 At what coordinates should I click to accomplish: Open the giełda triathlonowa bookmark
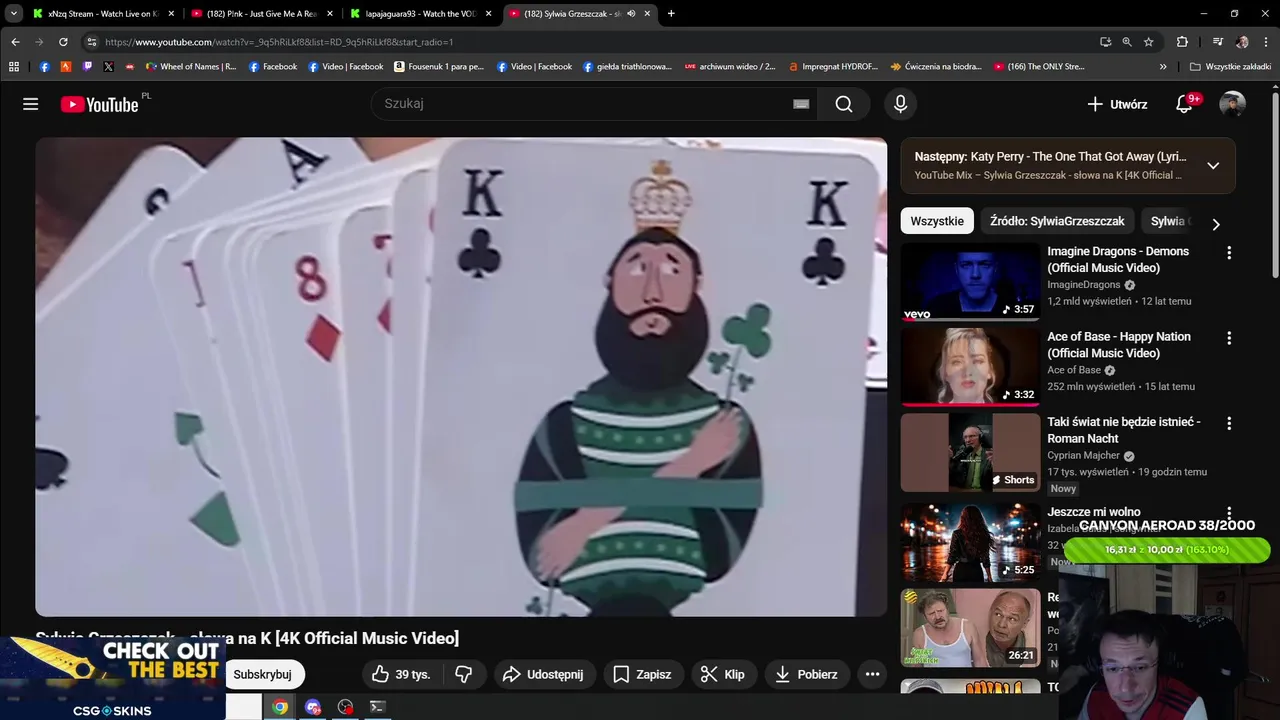[627, 67]
